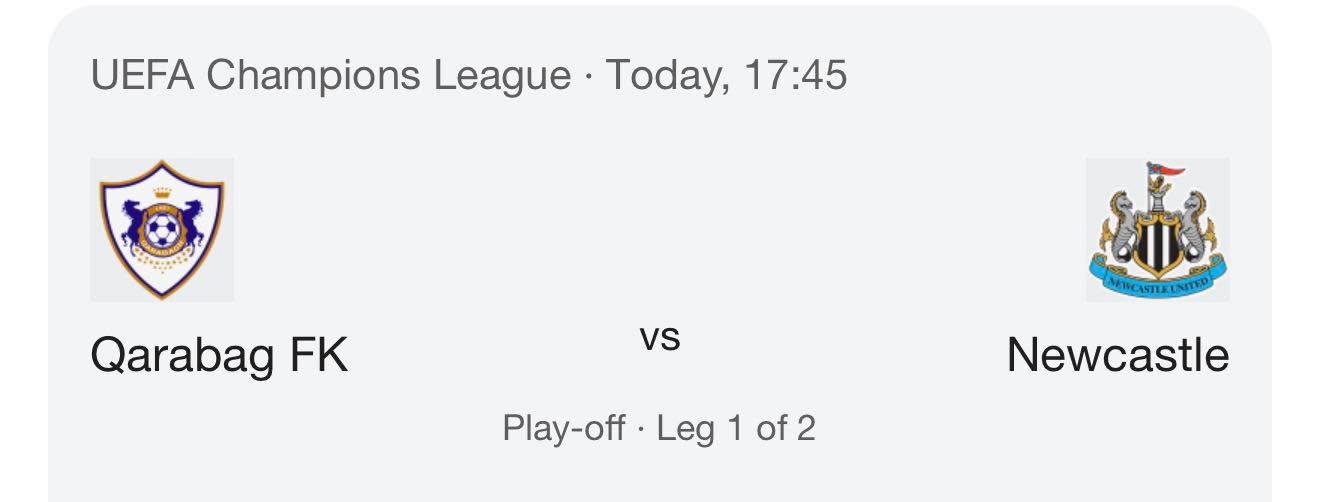
Task: Click the "Leg 1 of 2" text
Action: [x=736, y=429]
